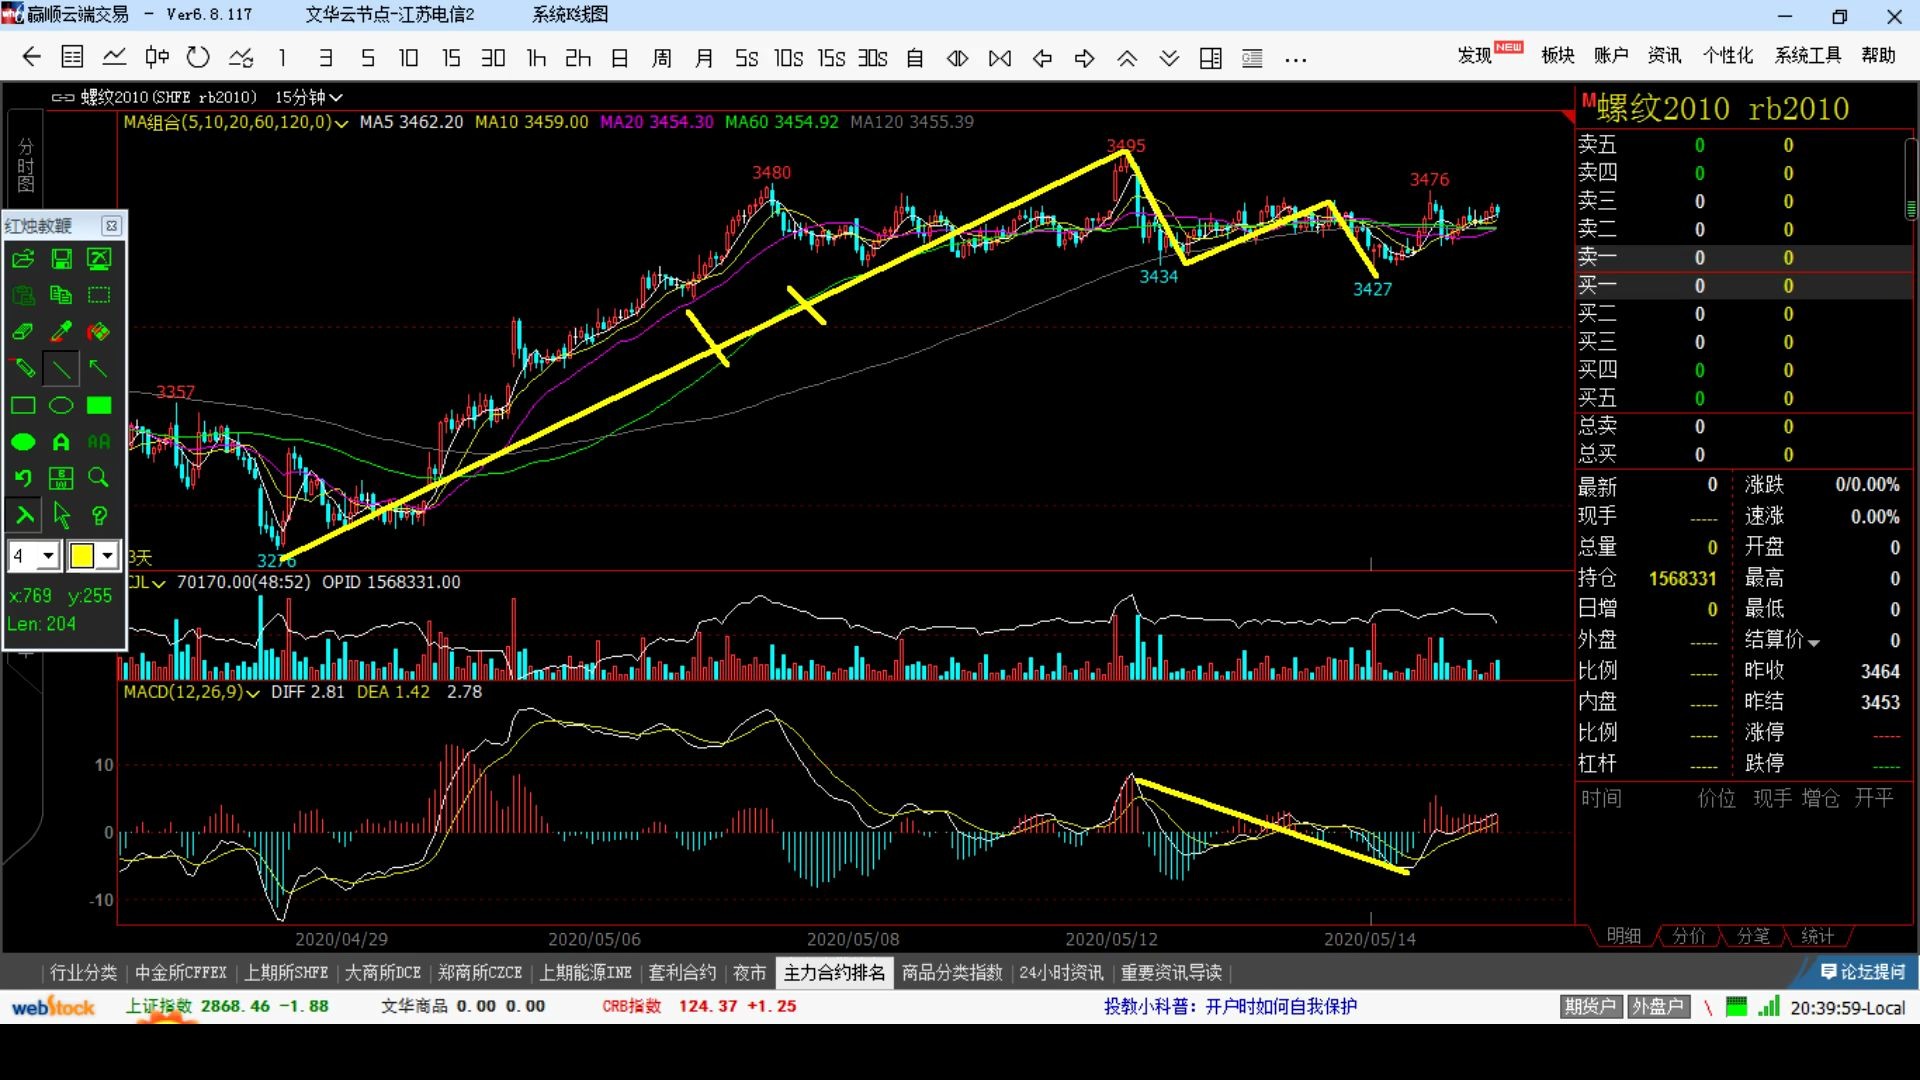Image resolution: width=1920 pixels, height=1080 pixels.
Task: Shift chart right with hollow right arrow
Action: tap(1084, 58)
